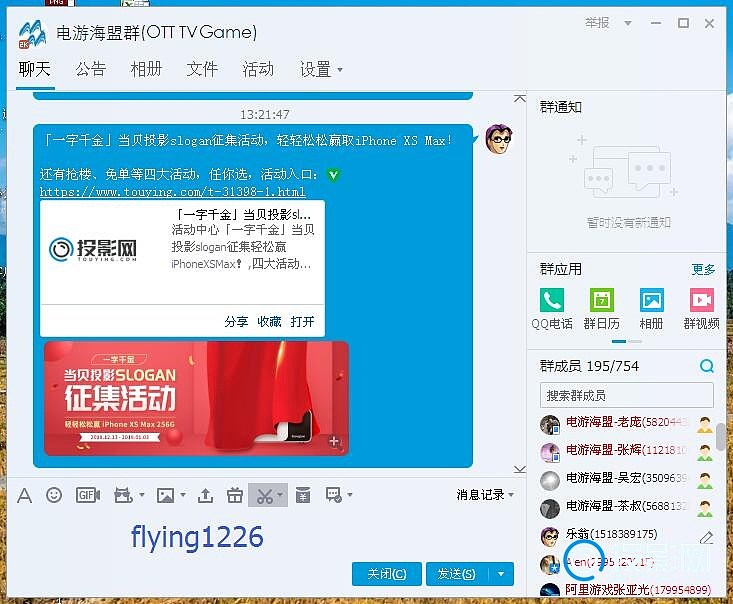
Task: Click the file upload icon
Action: pyautogui.click(x=206, y=495)
